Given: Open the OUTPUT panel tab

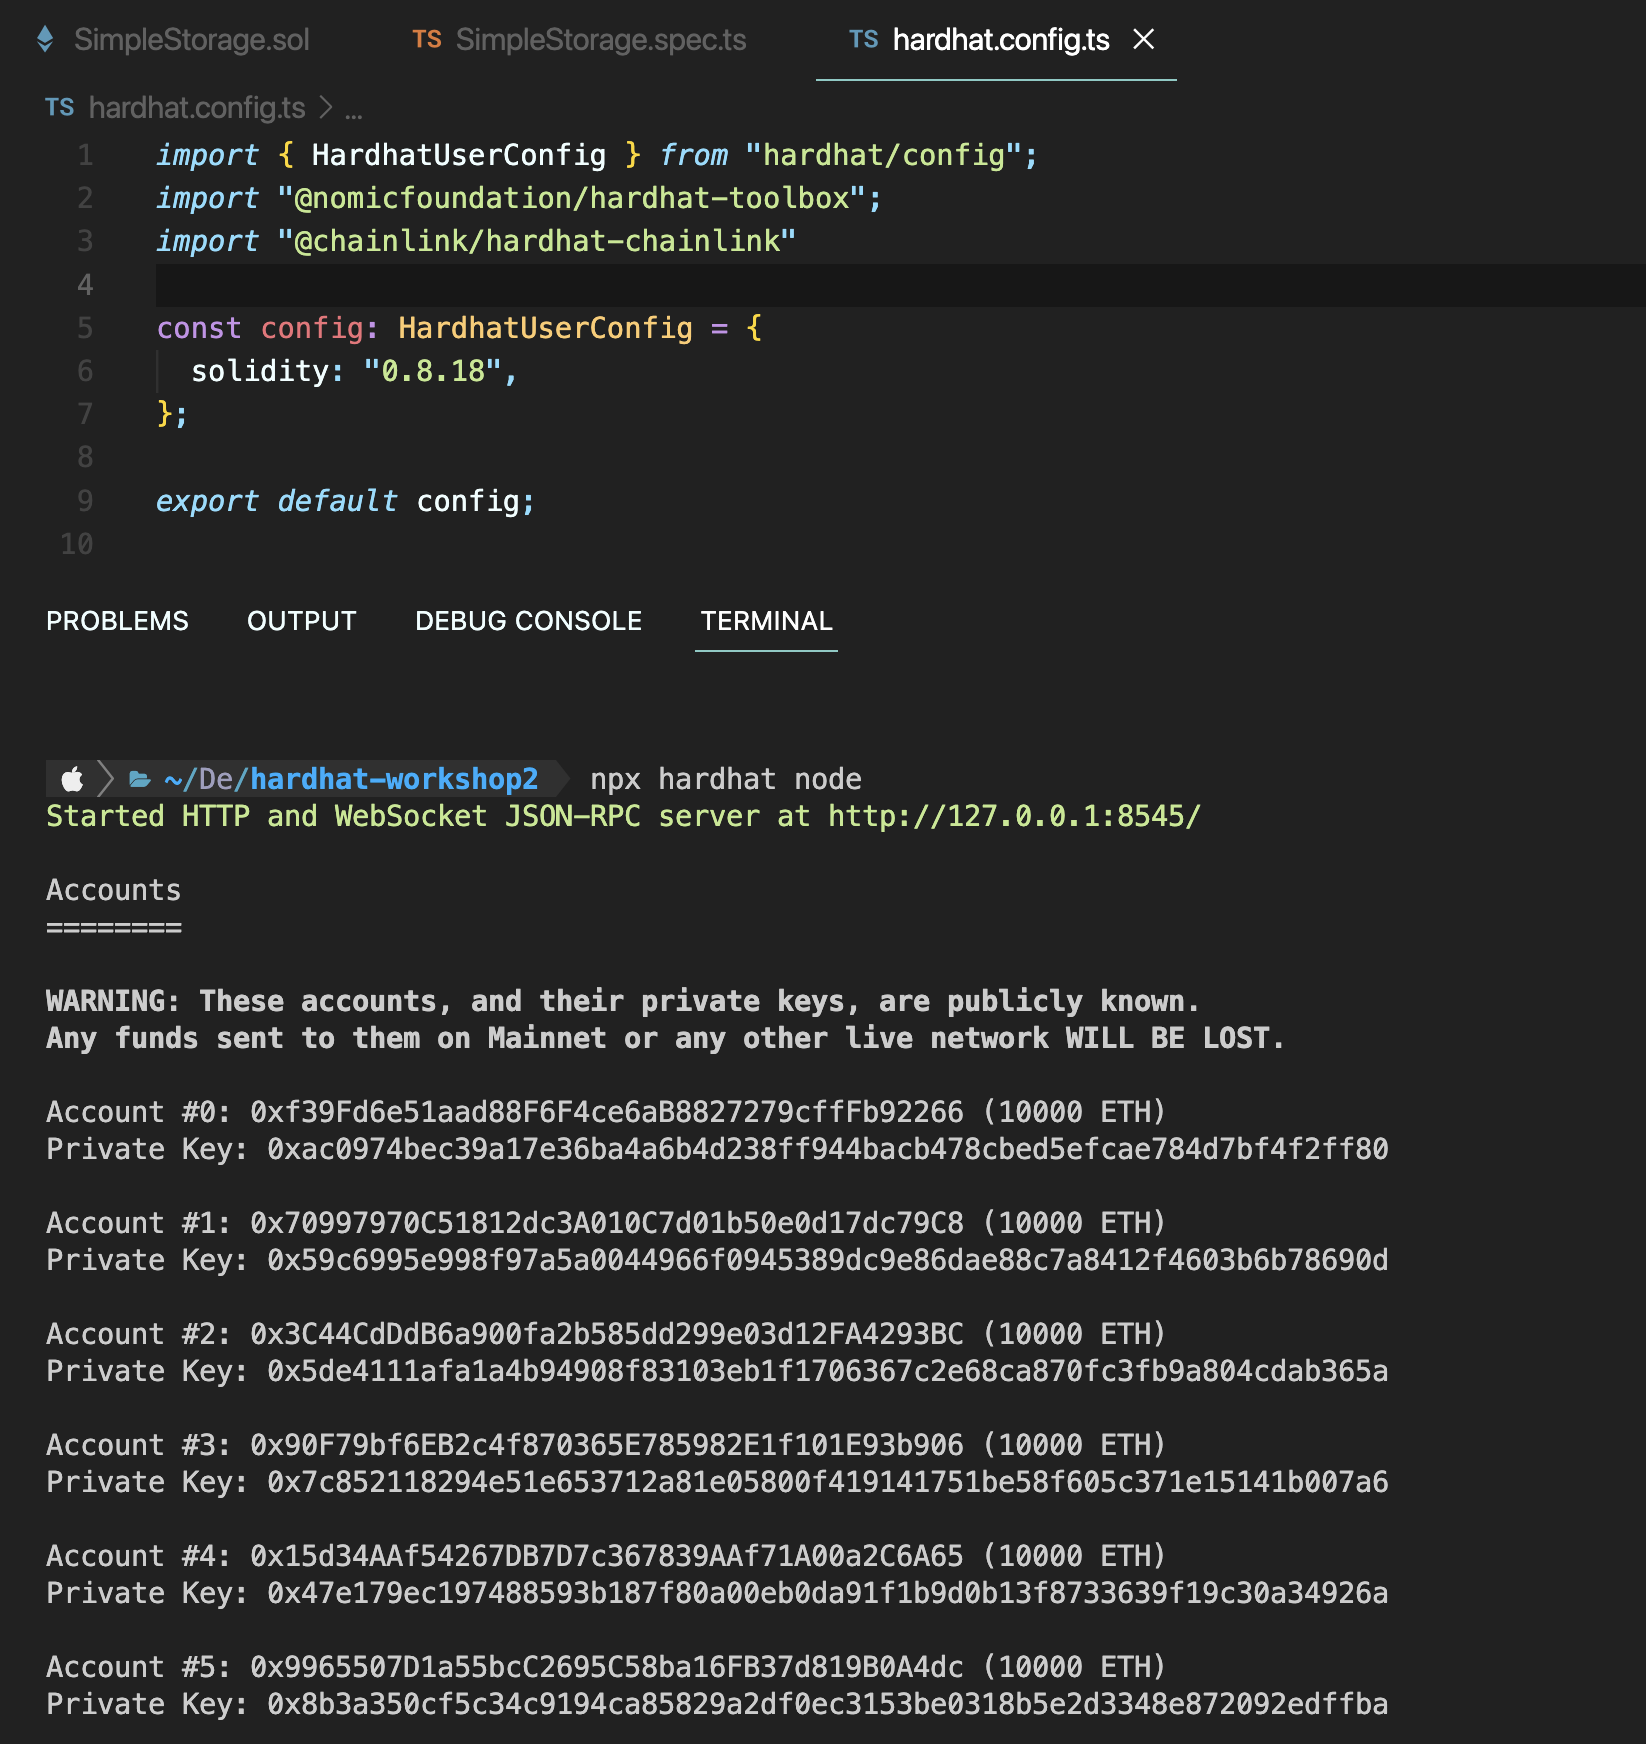Looking at the screenshot, I should click(301, 621).
